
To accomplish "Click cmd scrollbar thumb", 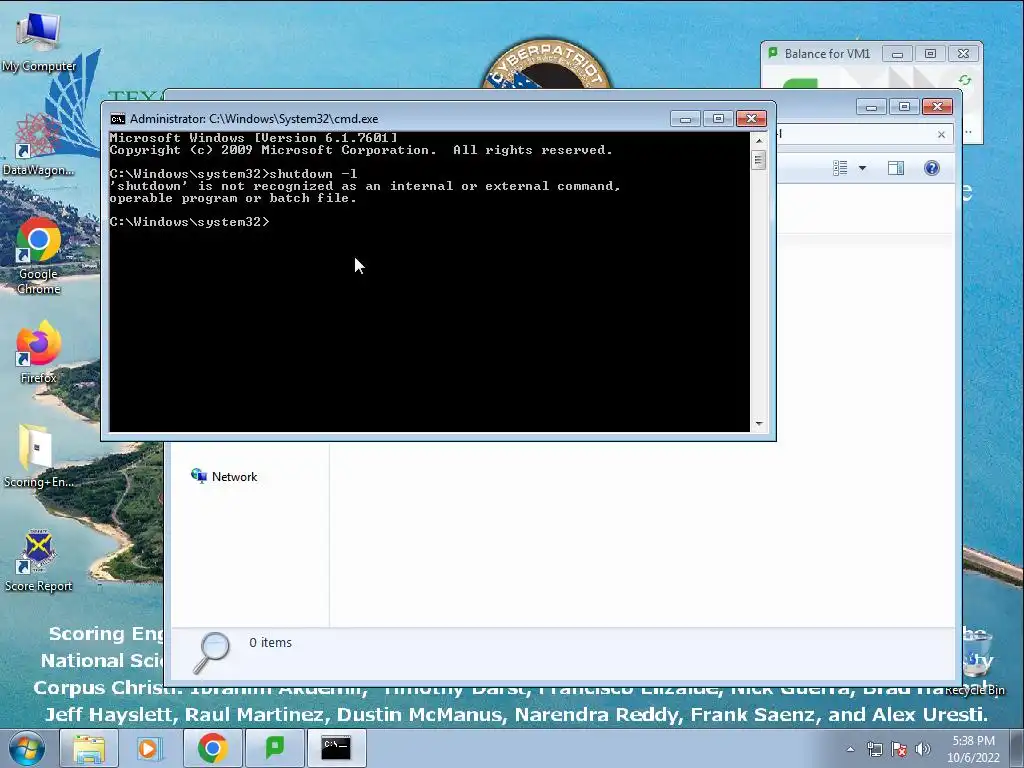I will (759, 160).
